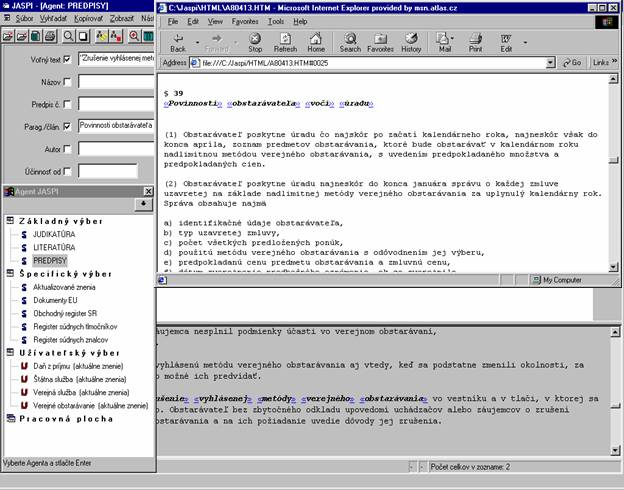Click into the Voľný text input field

pos(116,59)
